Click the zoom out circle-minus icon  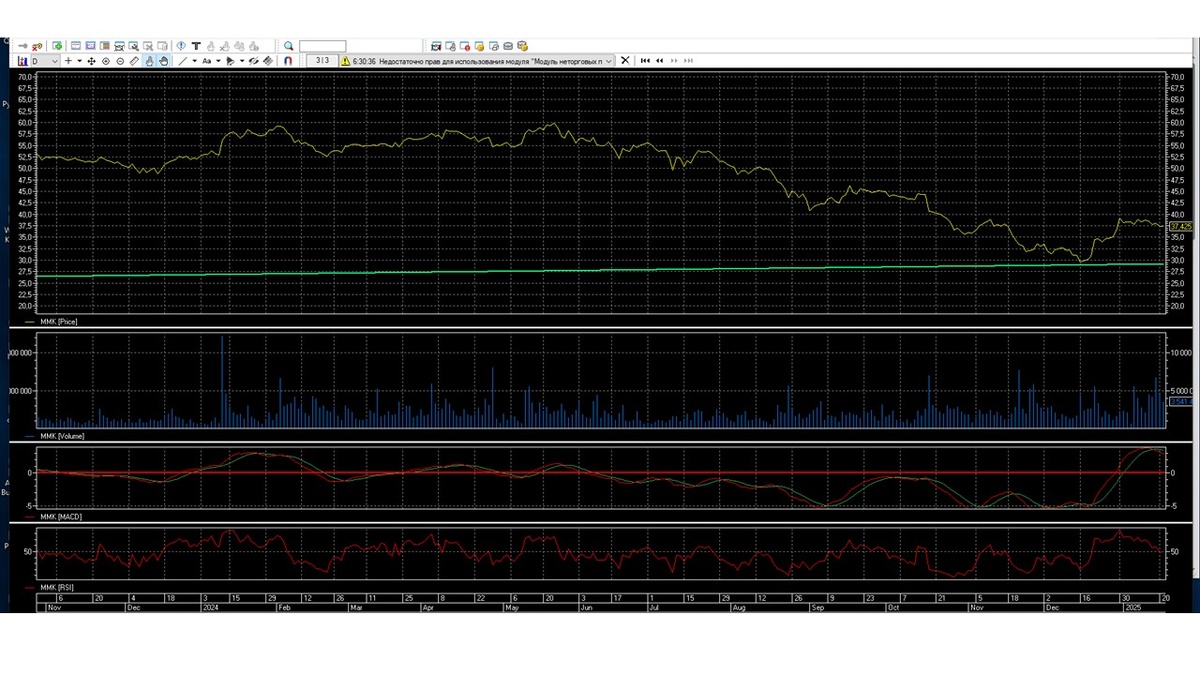pos(120,61)
